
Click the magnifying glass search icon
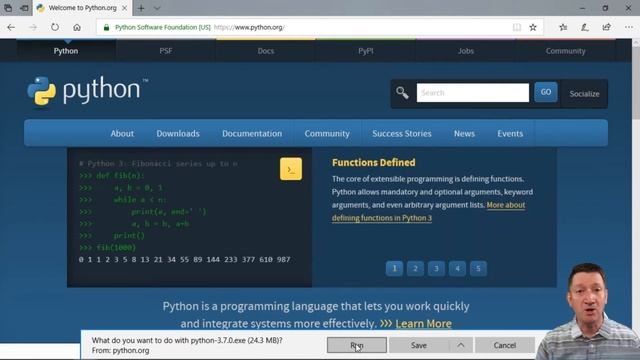402,93
